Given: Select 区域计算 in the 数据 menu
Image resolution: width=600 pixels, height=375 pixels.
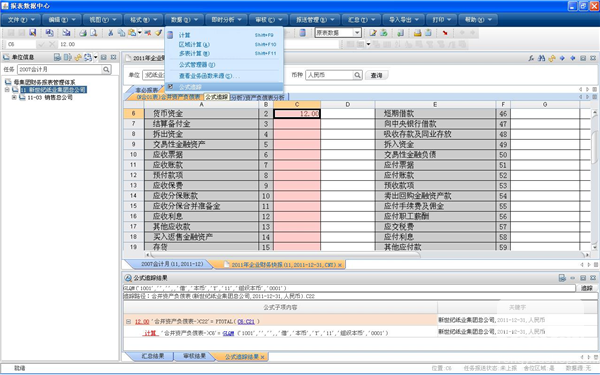Looking at the screenshot, I should pos(225,44).
